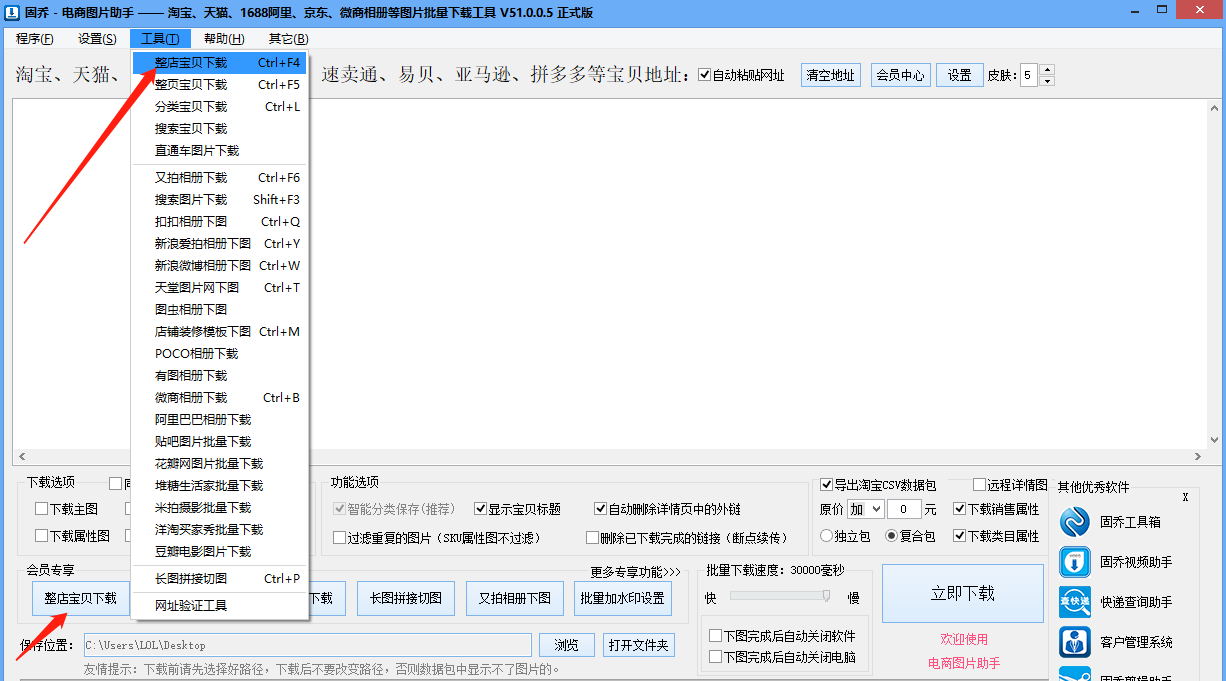This screenshot has width=1226, height=681.
Task: Click the 快递查询助手 magnifier icon
Action: pyautogui.click(x=1075, y=602)
